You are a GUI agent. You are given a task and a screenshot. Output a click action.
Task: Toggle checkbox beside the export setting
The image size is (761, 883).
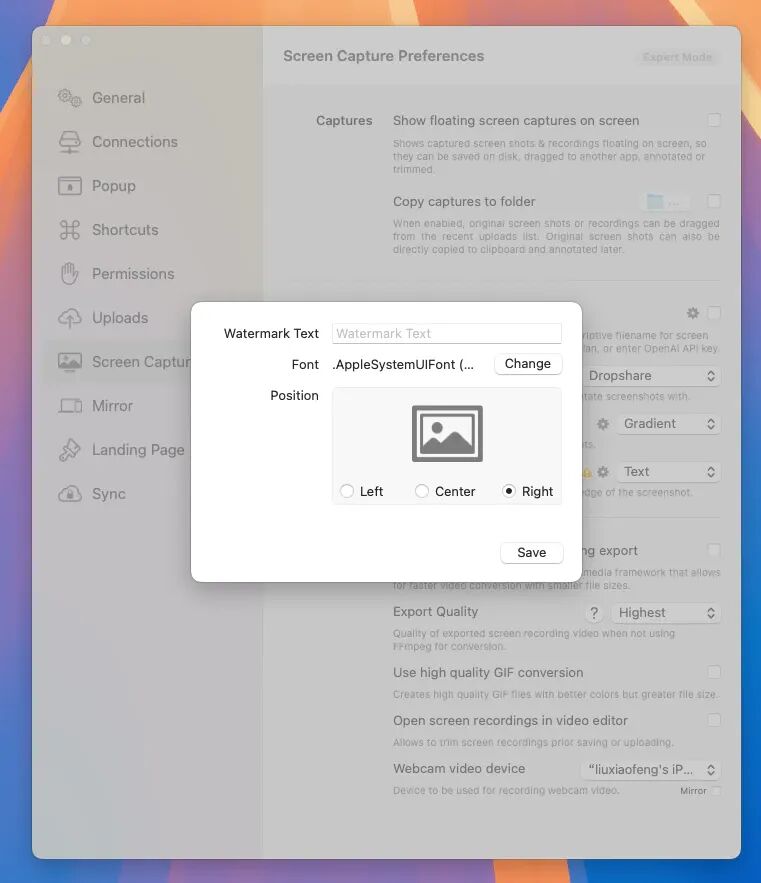click(714, 550)
